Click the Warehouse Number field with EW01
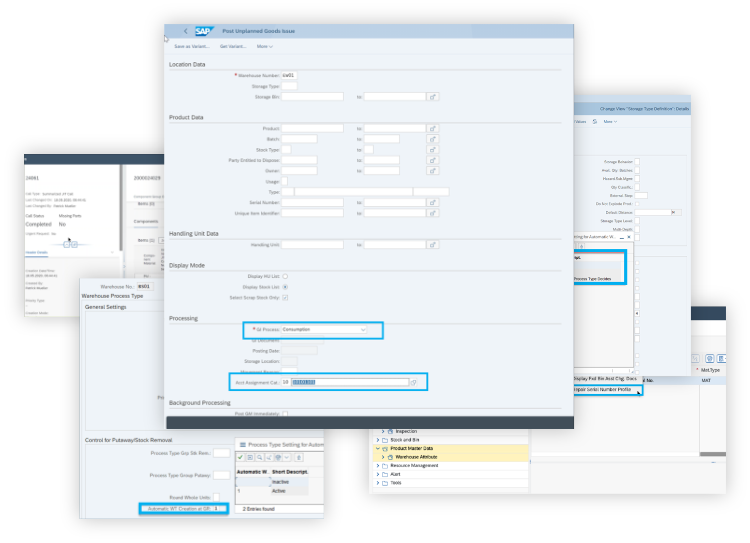 pos(289,76)
